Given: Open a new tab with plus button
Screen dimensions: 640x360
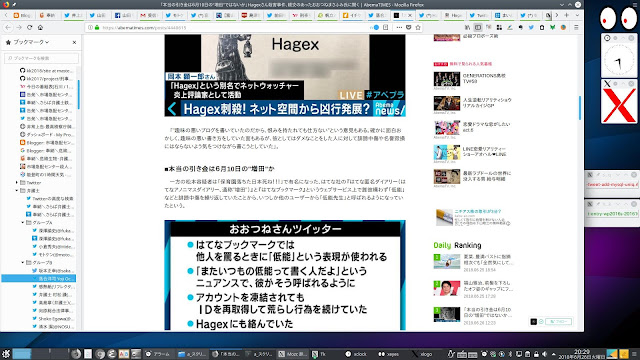Looking at the screenshot, I should pos(567,15).
